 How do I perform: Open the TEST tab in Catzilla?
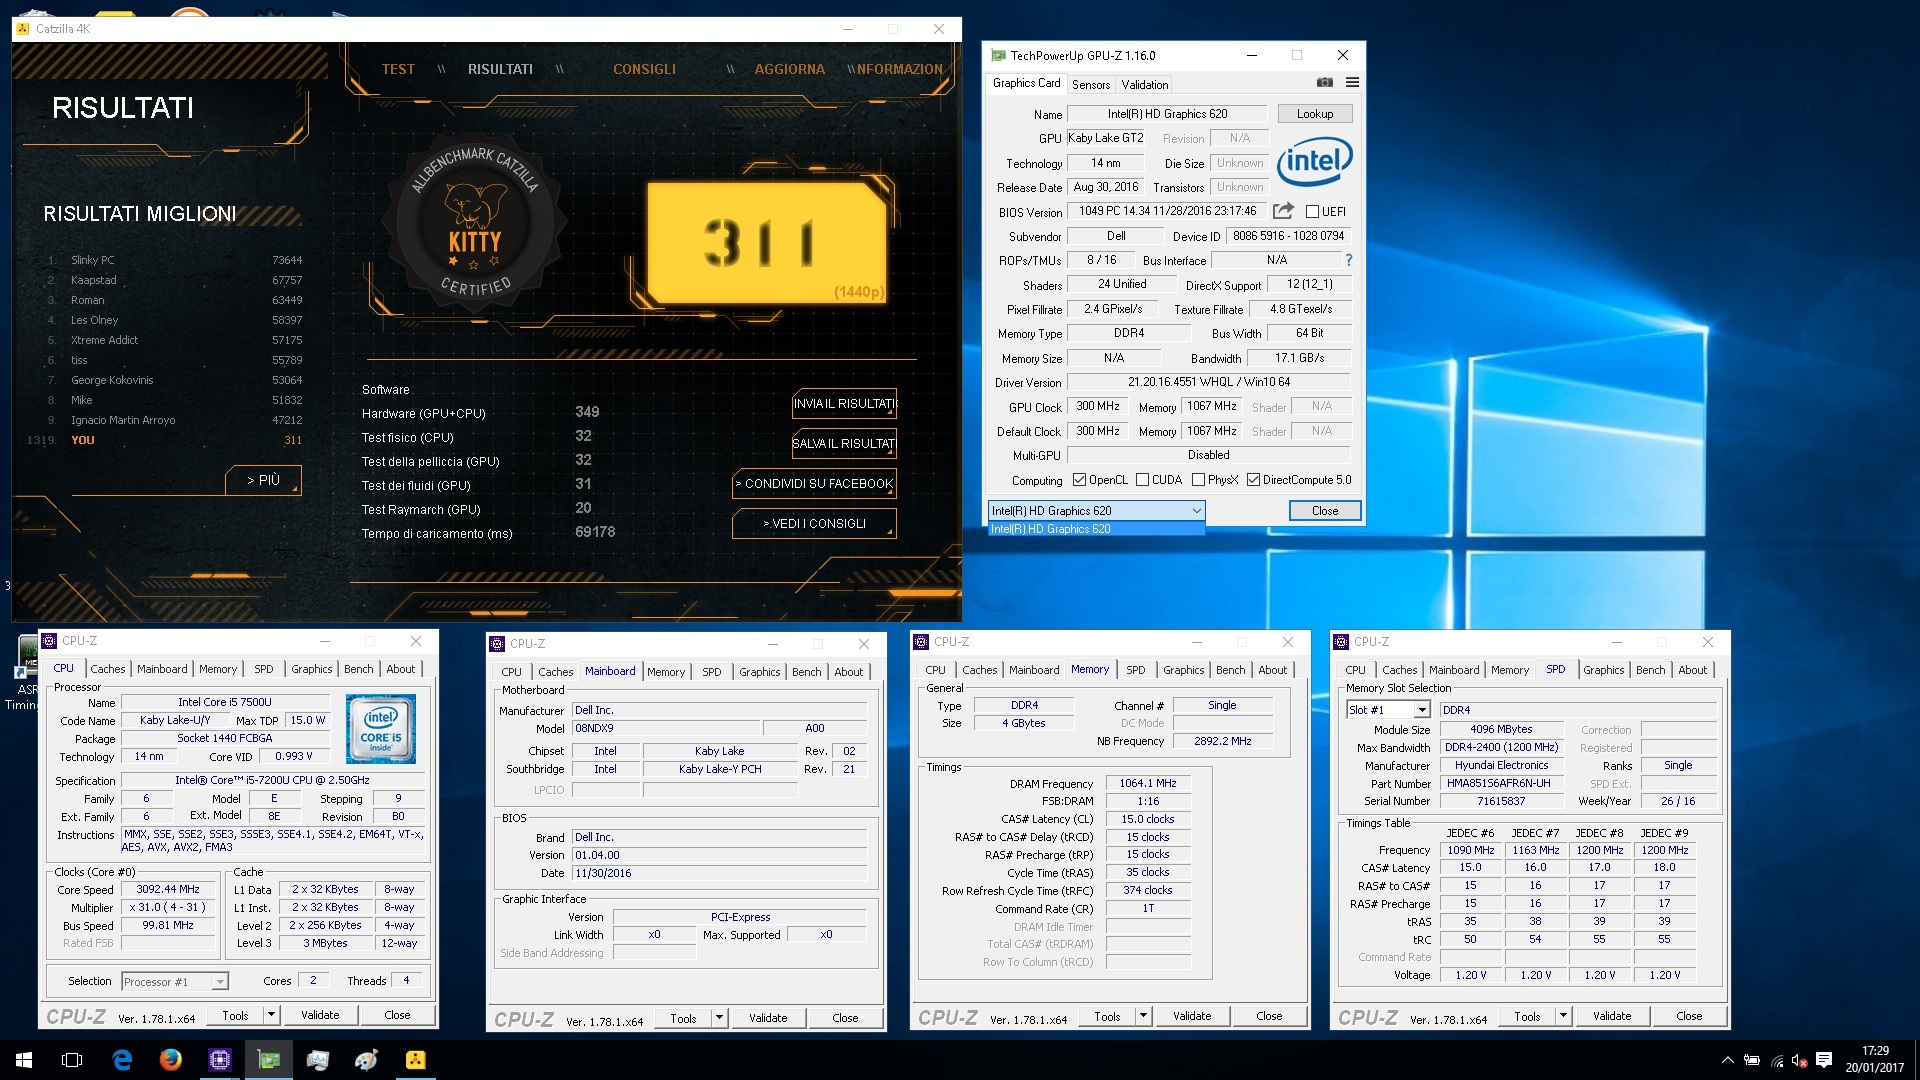tap(398, 69)
